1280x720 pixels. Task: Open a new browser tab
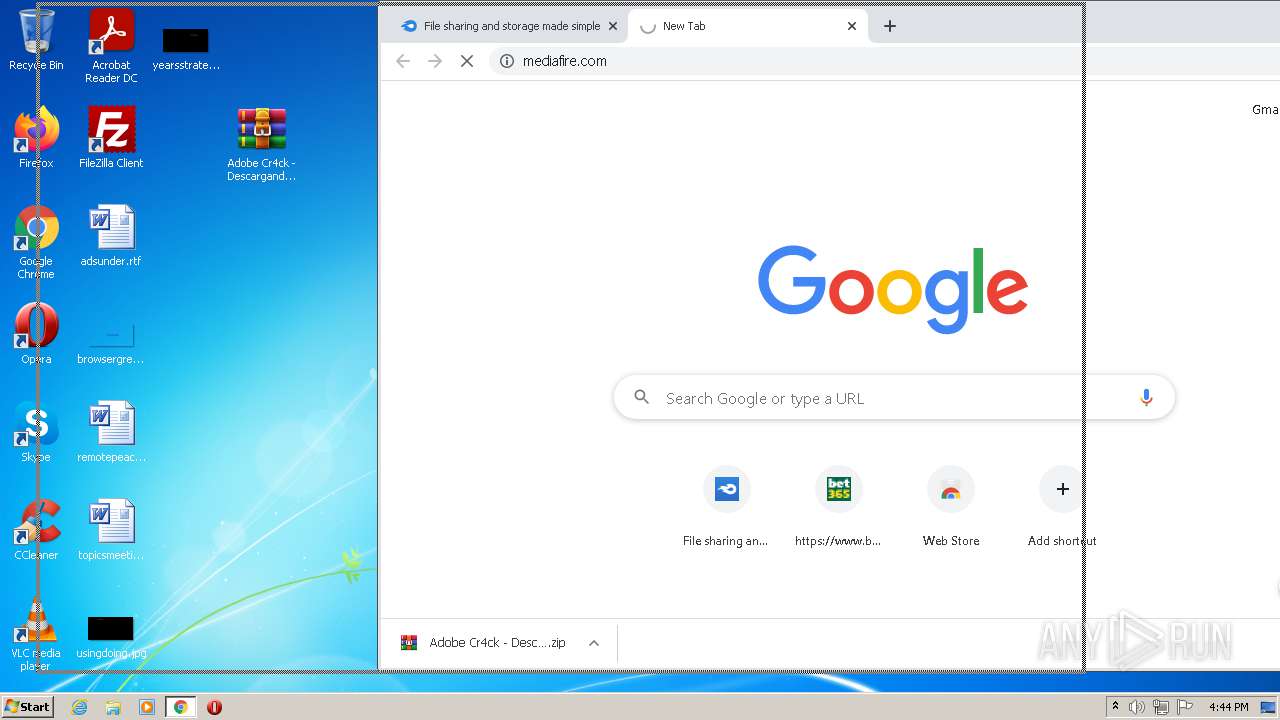(x=890, y=26)
